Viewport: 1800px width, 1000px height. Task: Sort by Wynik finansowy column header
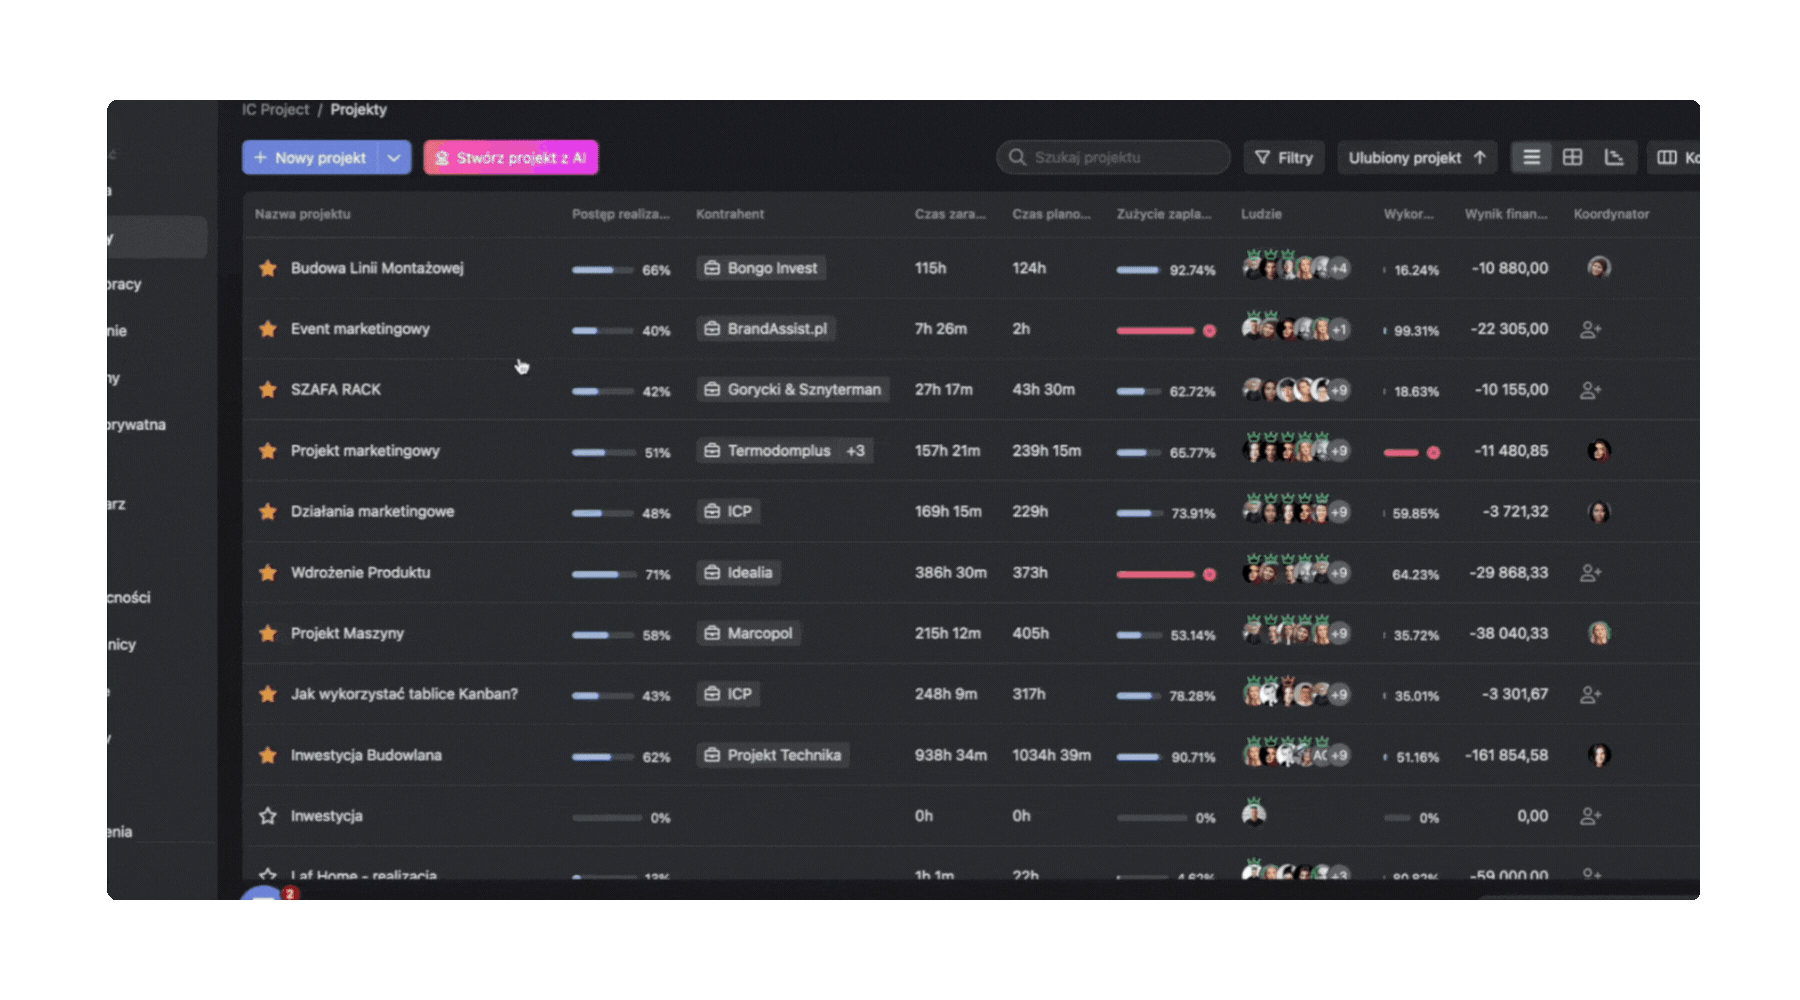click(x=1506, y=214)
